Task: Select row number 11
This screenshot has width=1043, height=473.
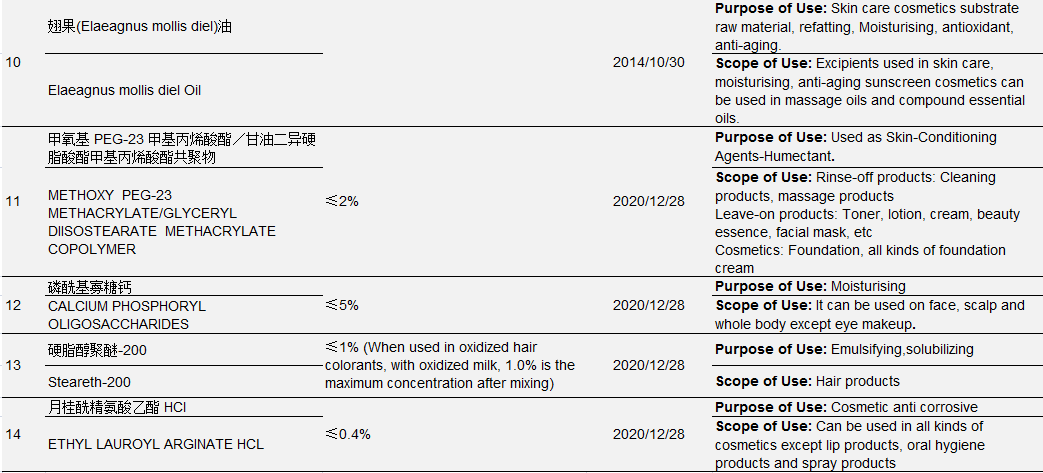Action: pyautogui.click(x=13, y=201)
